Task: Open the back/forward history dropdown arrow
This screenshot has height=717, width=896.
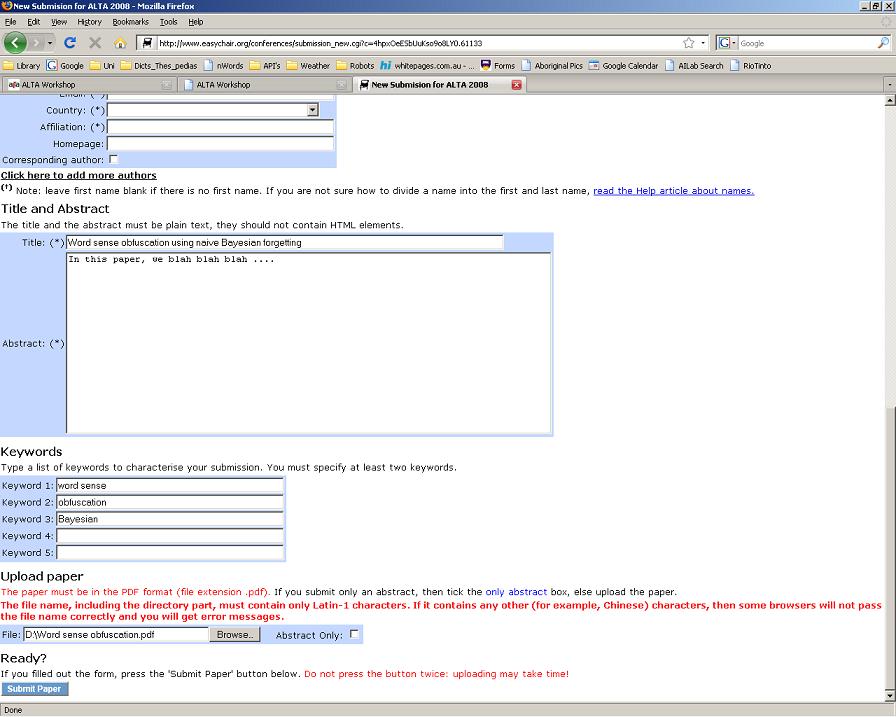Action: pos(50,43)
